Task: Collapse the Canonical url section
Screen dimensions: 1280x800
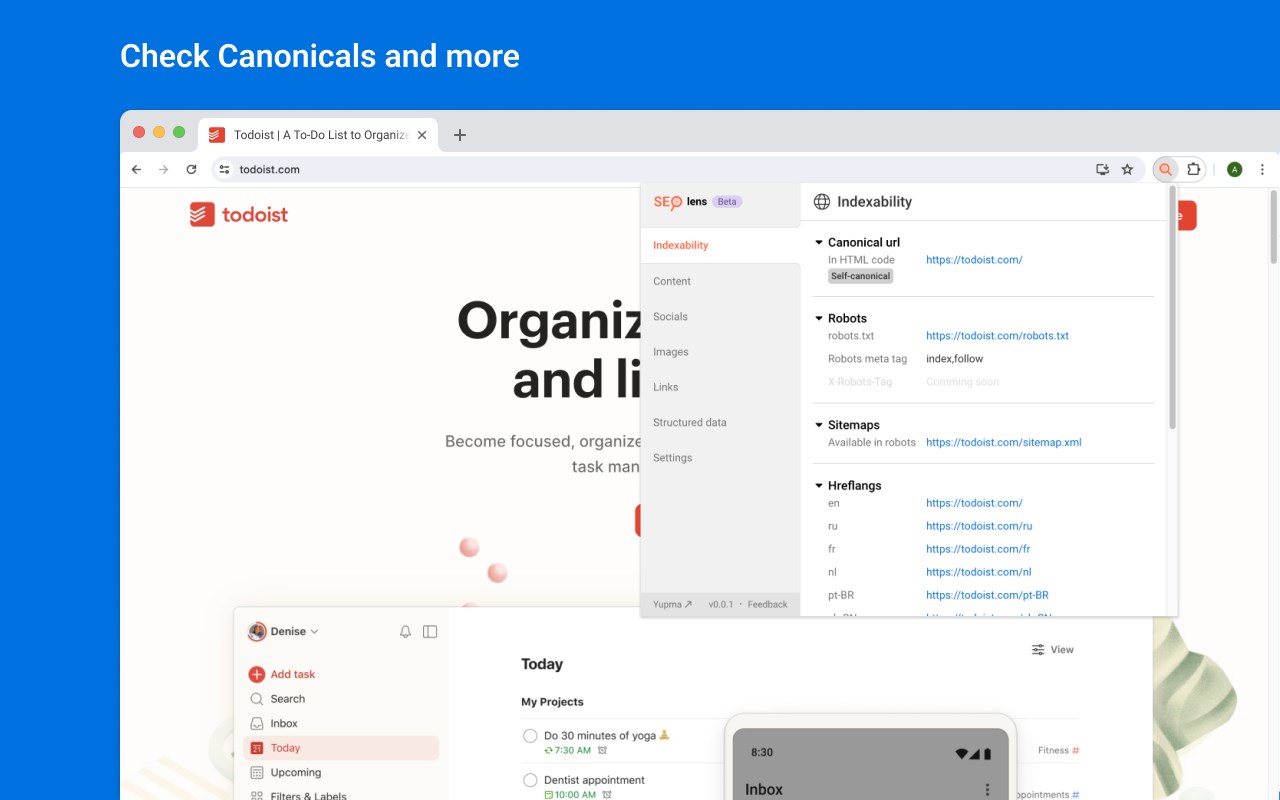Action: pos(819,242)
